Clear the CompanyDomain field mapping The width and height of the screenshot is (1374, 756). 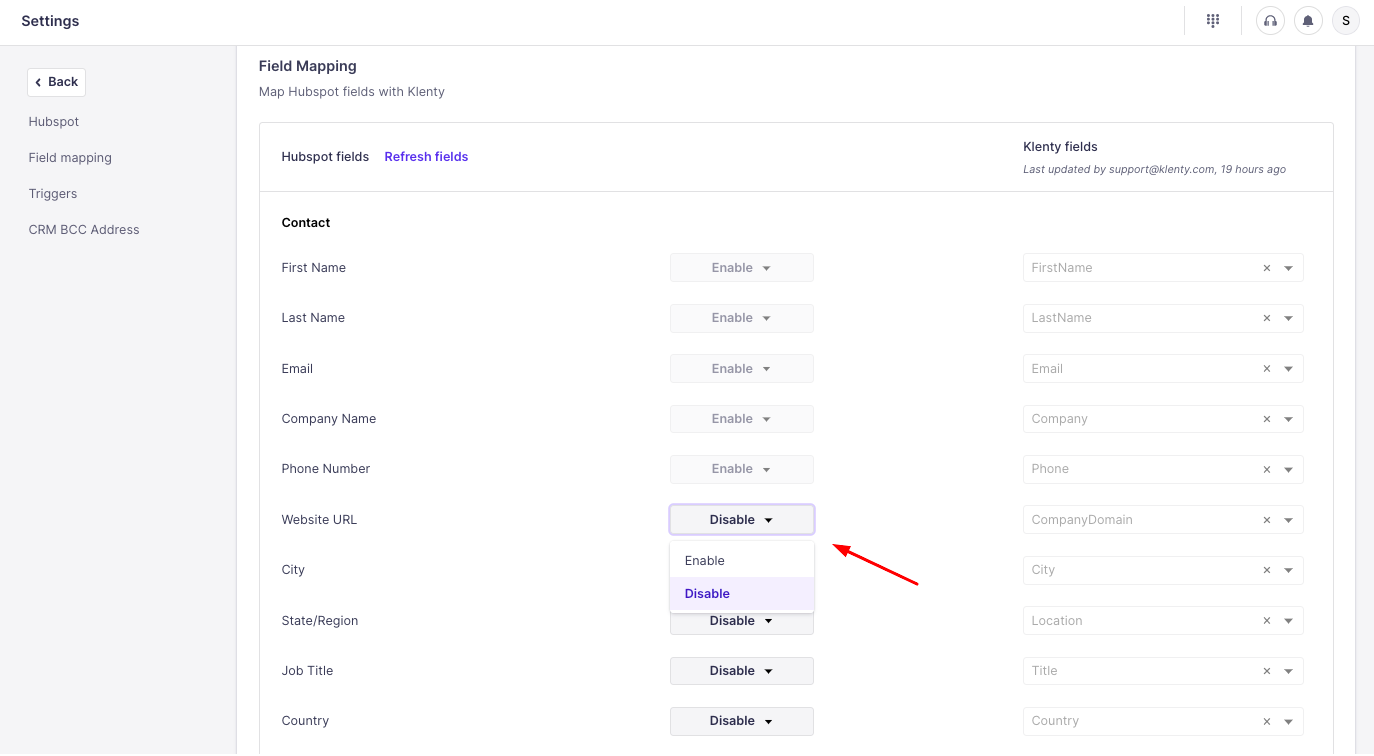(1267, 520)
